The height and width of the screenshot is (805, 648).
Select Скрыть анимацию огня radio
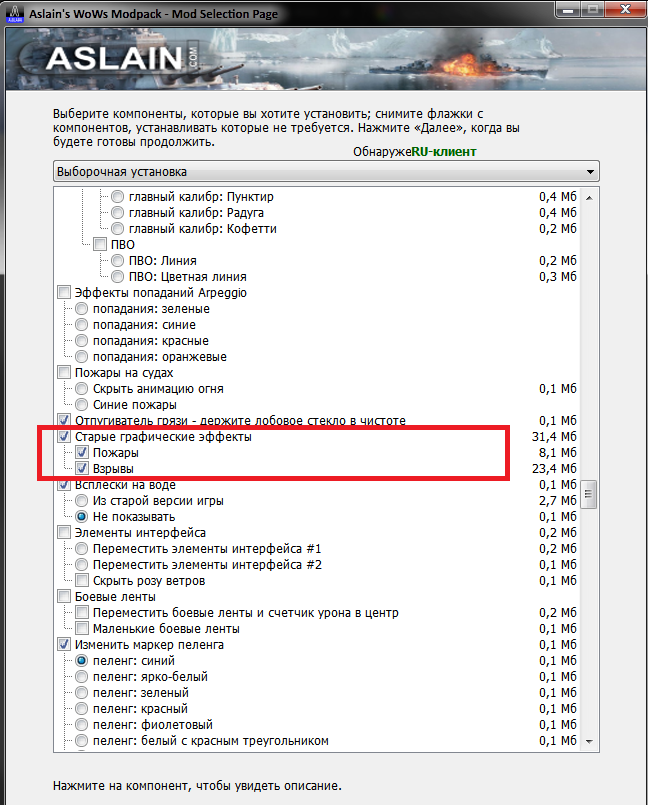pos(82,389)
